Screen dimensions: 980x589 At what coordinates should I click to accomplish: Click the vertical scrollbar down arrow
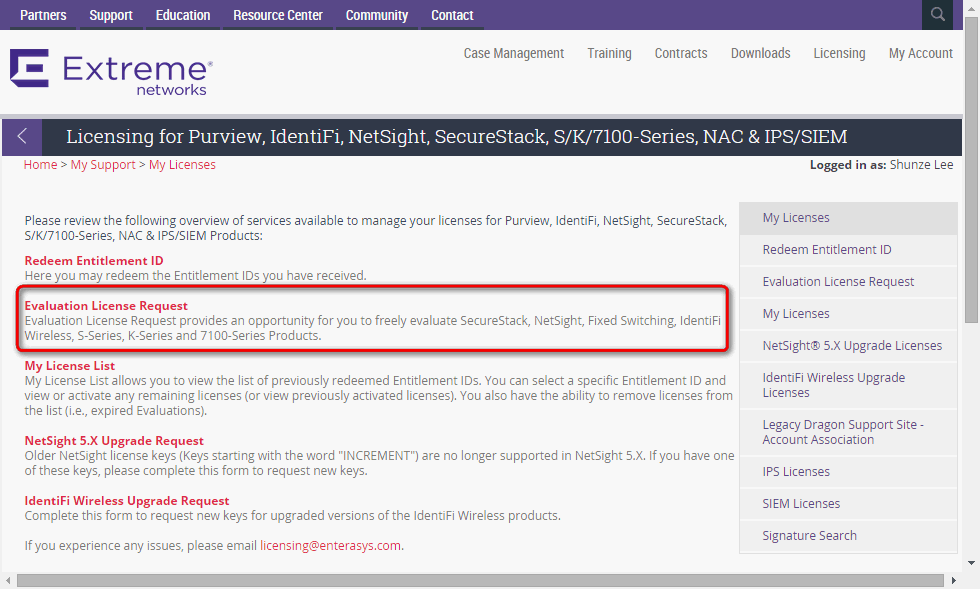971,563
